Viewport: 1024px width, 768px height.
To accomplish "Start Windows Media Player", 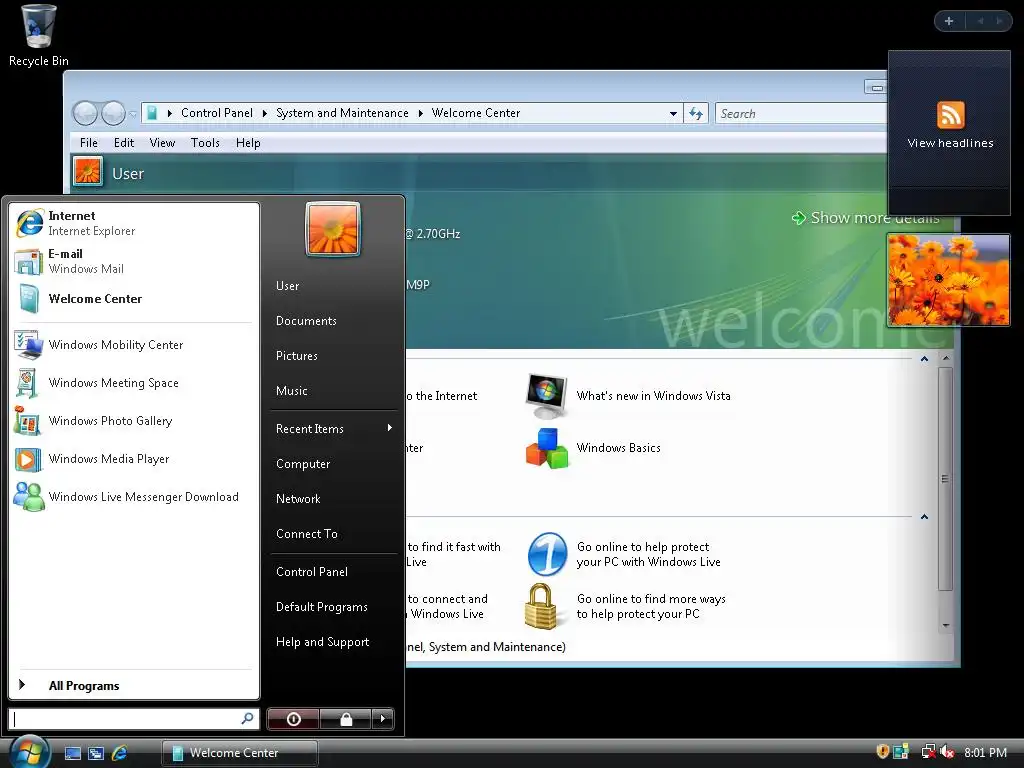I will click(x=134, y=458).
